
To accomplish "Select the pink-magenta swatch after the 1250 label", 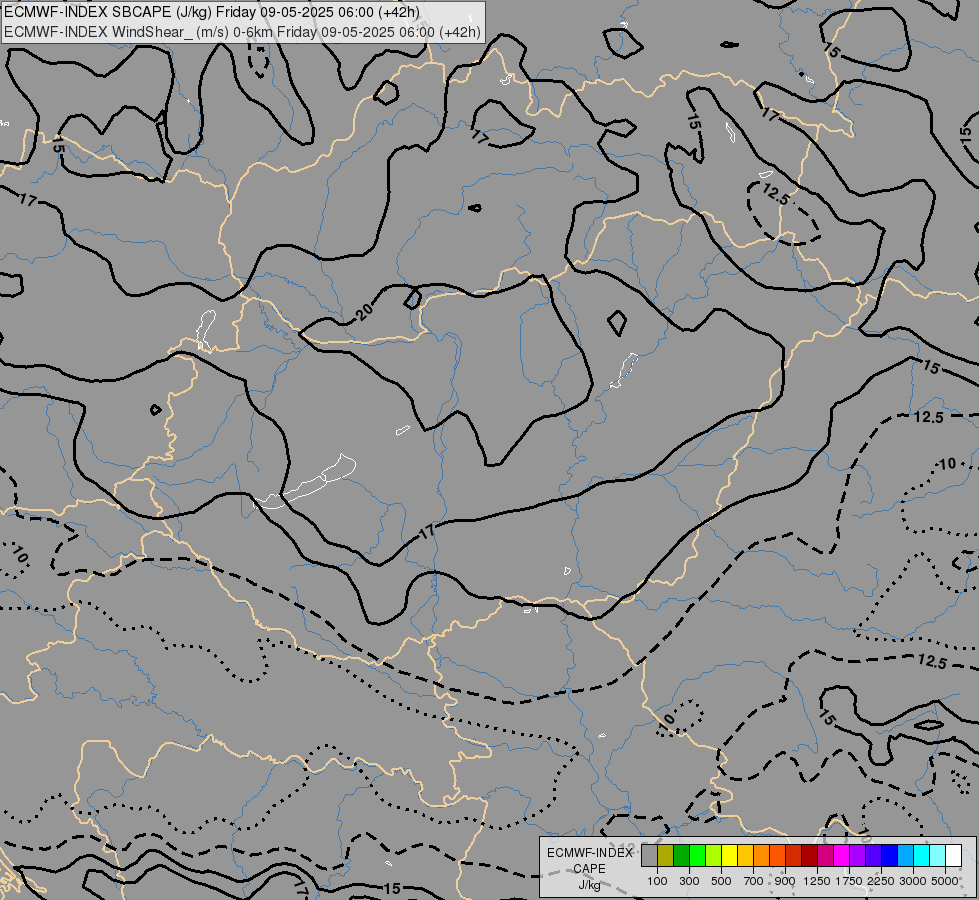I will tap(825, 855).
